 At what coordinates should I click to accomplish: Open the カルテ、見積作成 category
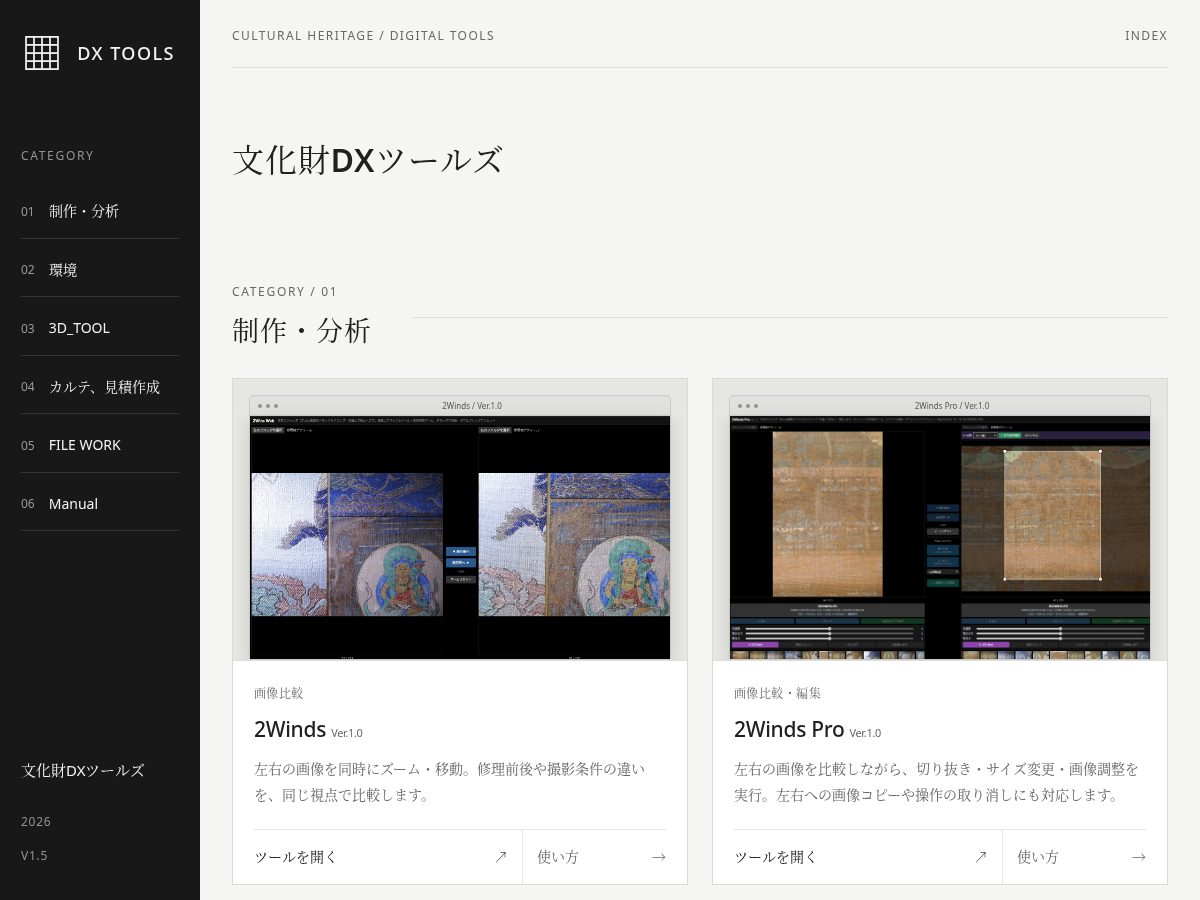pyautogui.click(x=100, y=386)
